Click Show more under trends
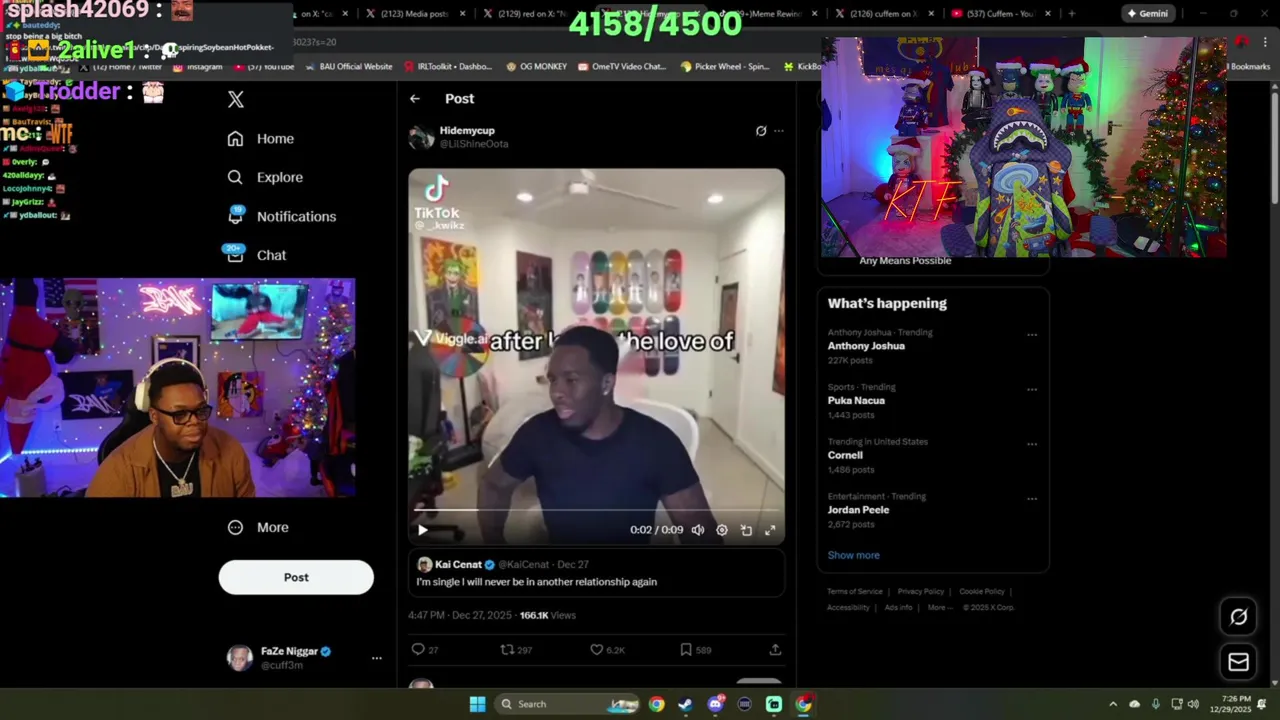 pos(853,555)
